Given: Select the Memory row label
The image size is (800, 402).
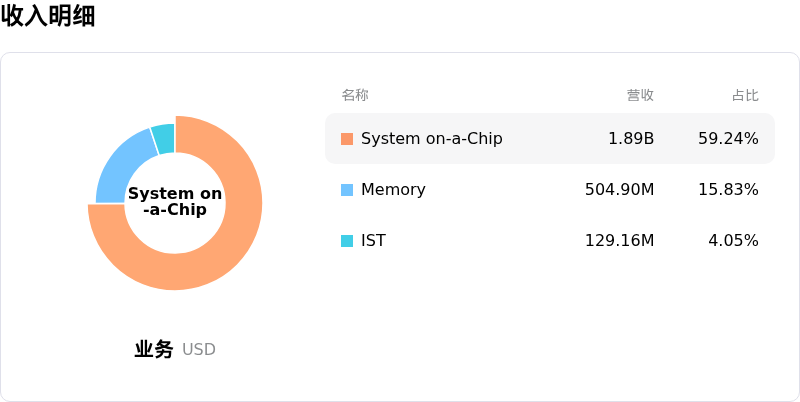Looking at the screenshot, I should pyautogui.click(x=393, y=190).
